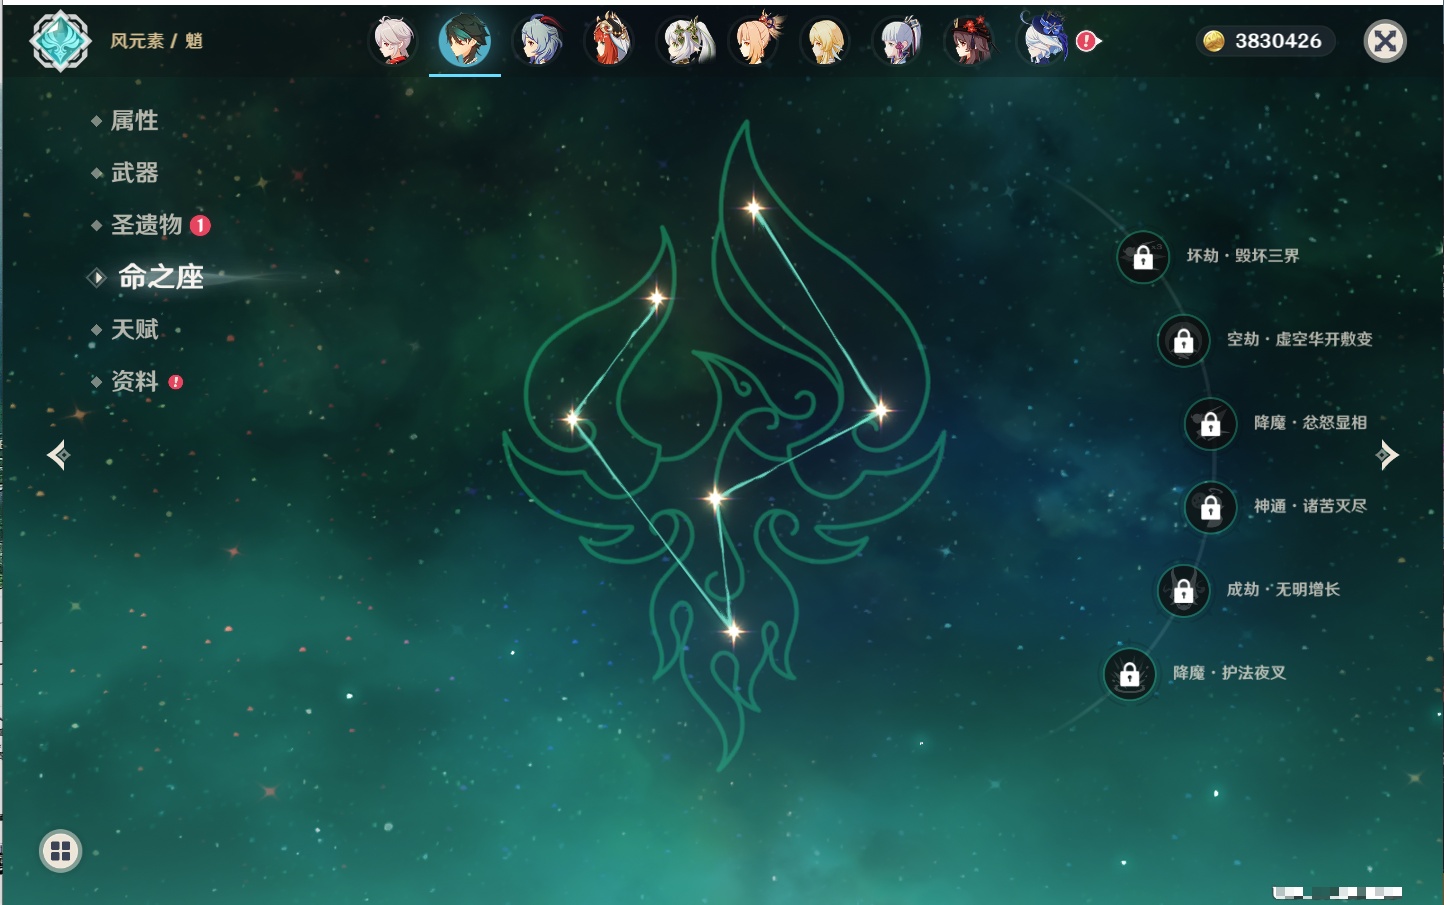Open locked constellation 降魔·护法夜叉
The height and width of the screenshot is (905, 1444).
(x=1129, y=674)
